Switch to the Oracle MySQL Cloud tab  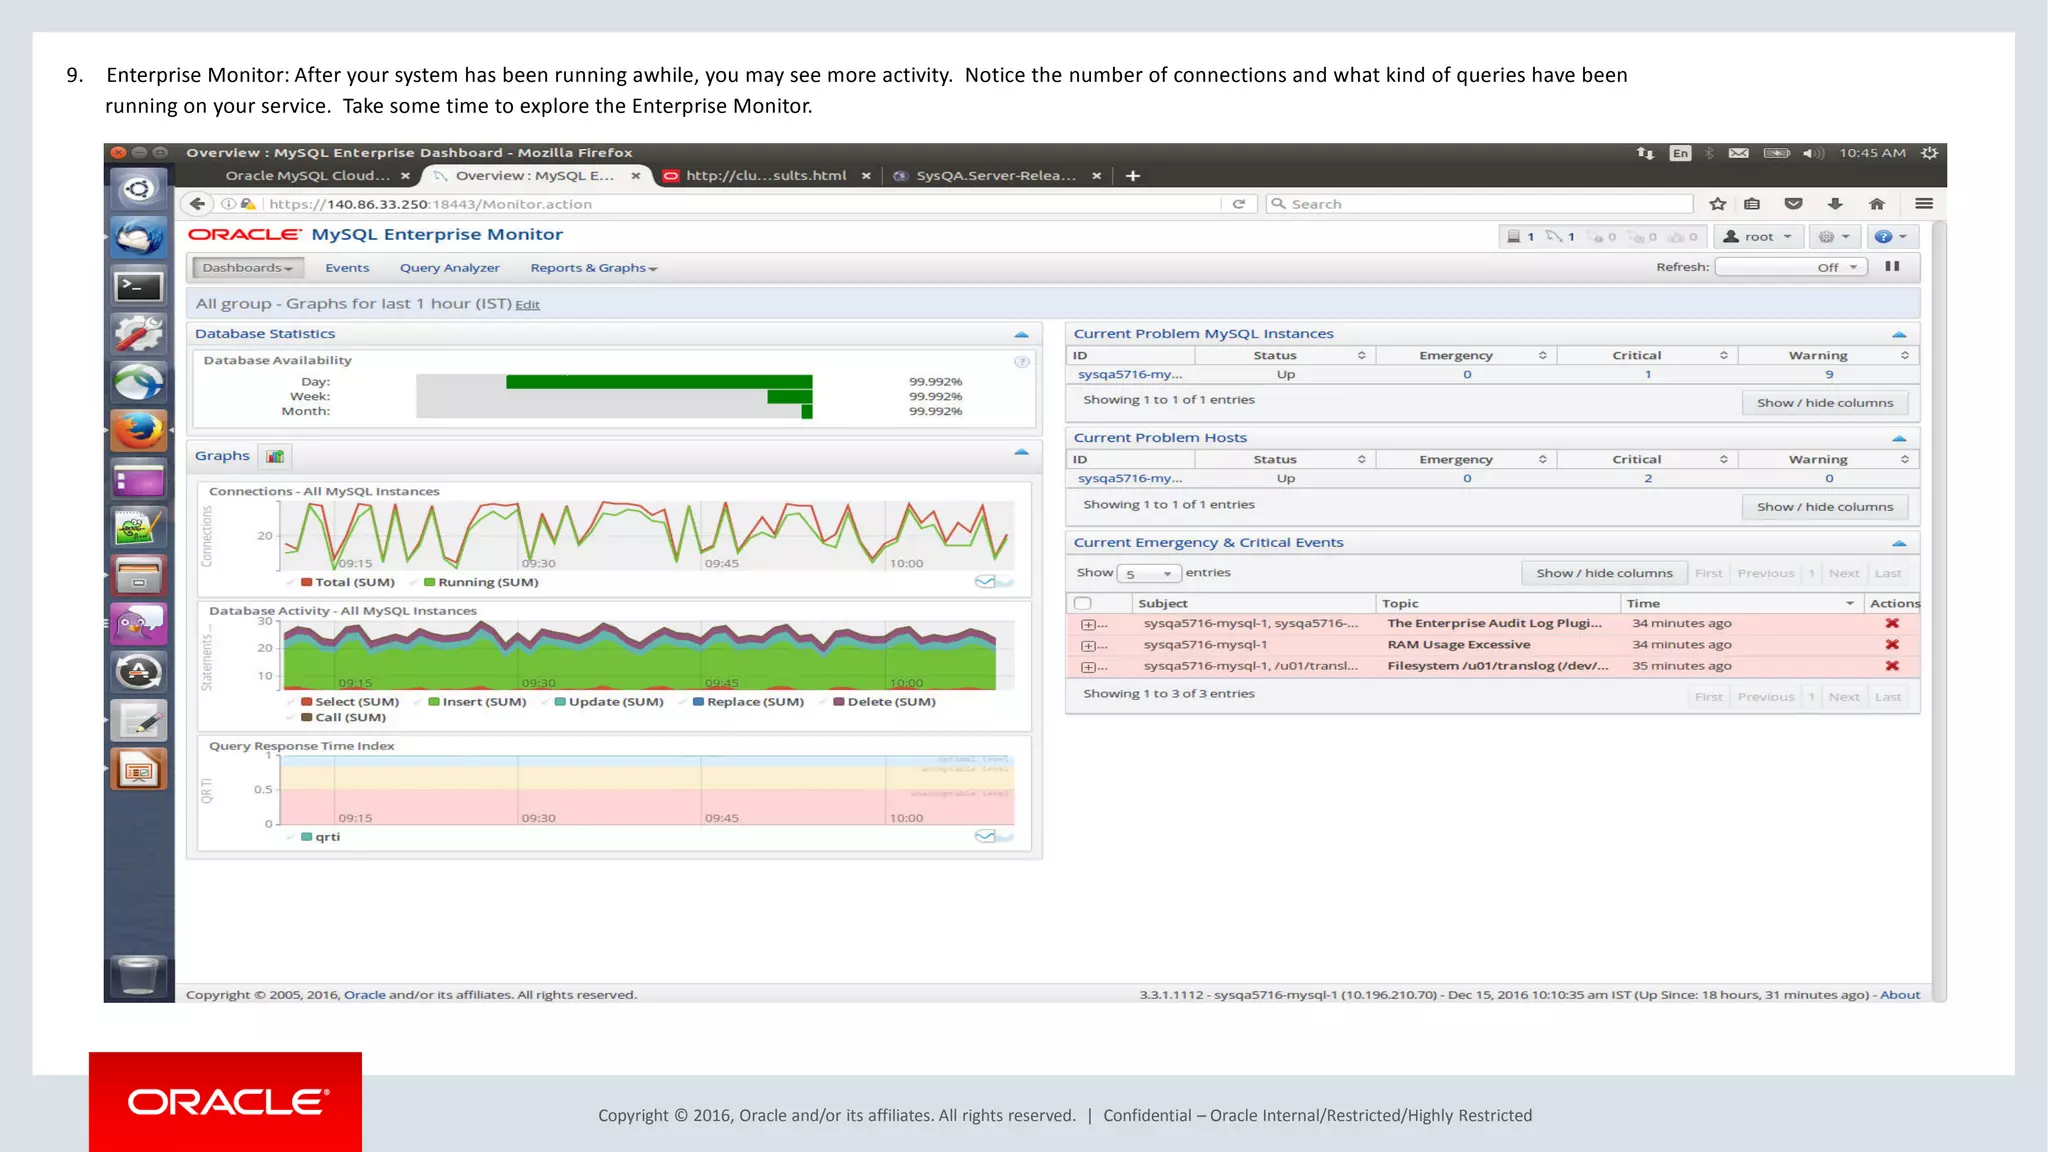[308, 176]
